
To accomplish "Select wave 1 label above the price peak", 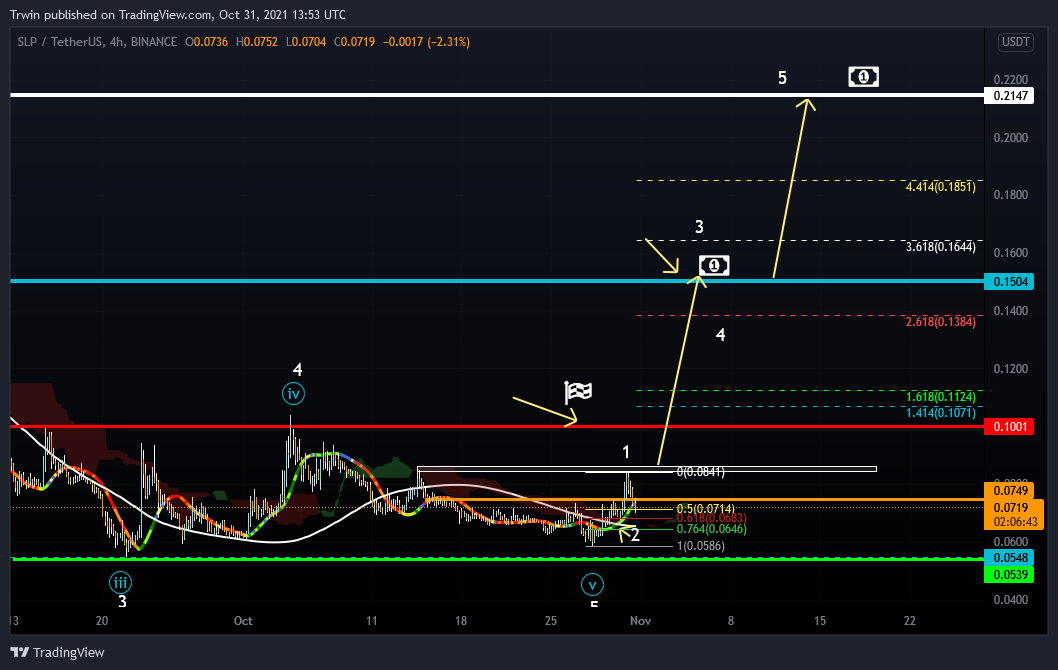I will click(626, 452).
